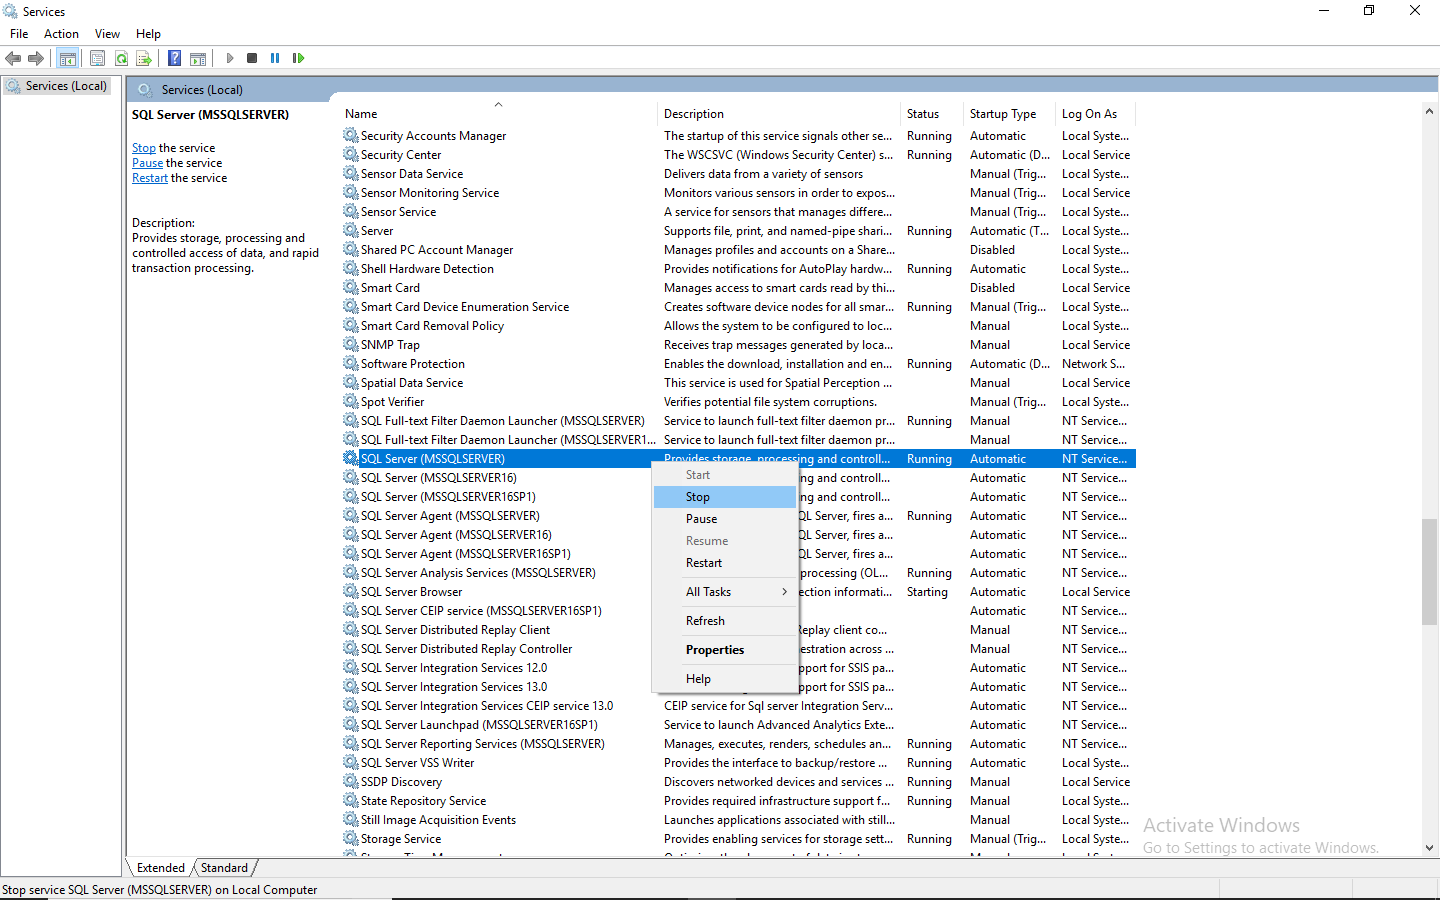This screenshot has width=1440, height=900.
Task: Open the Action menu
Action: click(61, 34)
